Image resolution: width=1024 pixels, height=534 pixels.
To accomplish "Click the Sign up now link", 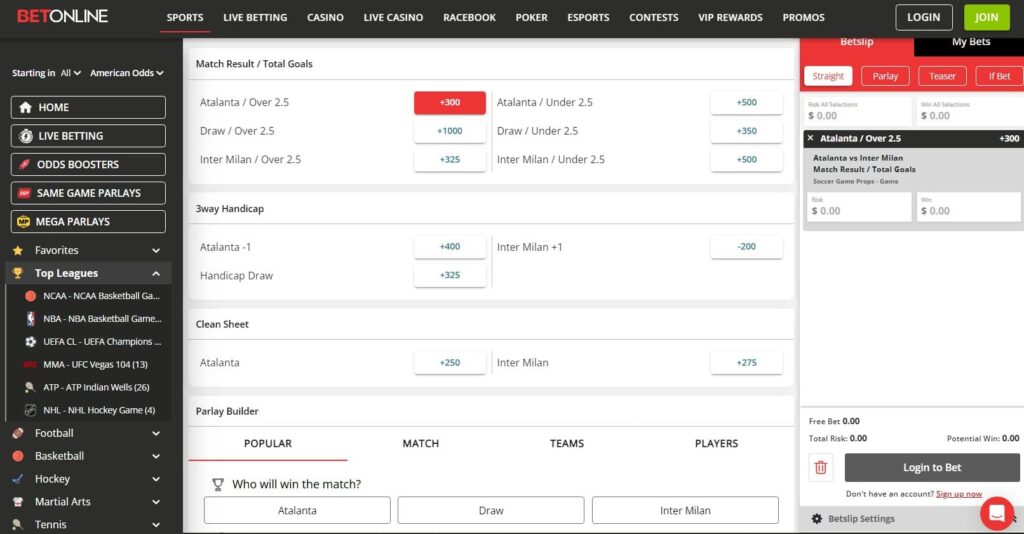I will [958, 494].
